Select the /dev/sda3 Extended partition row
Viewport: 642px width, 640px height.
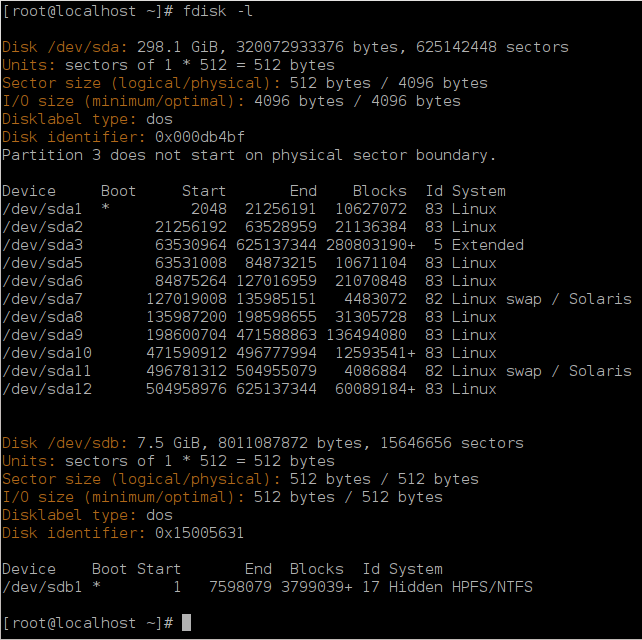263,245
